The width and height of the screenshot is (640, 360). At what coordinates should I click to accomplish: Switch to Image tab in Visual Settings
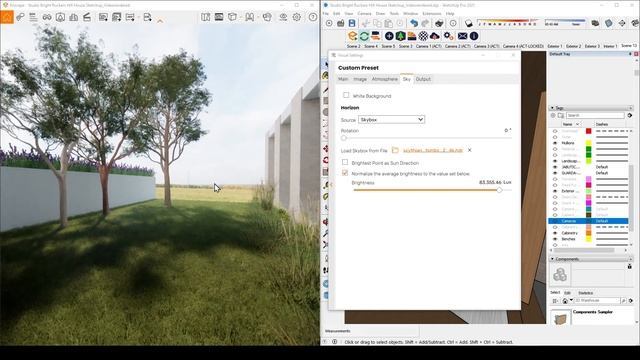tap(360, 79)
